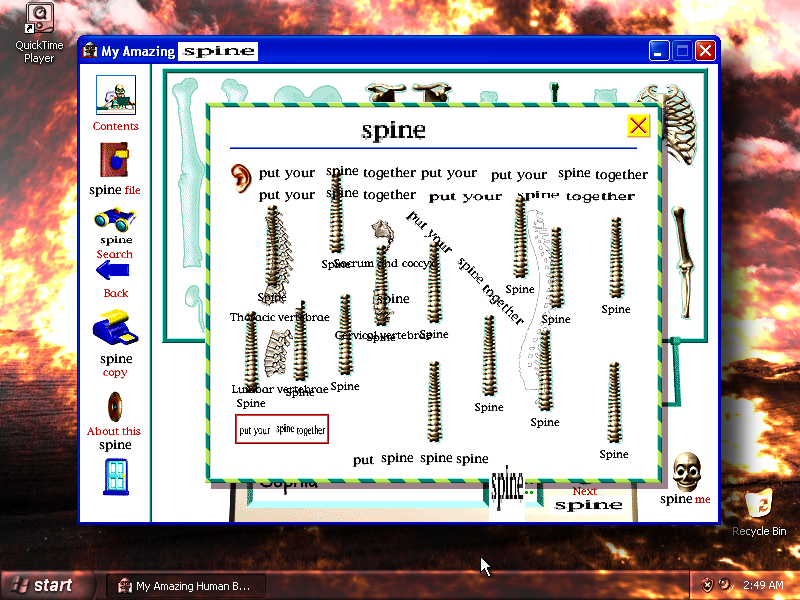Click the far-right lower spine column image
800x600 pixels.
614,403
